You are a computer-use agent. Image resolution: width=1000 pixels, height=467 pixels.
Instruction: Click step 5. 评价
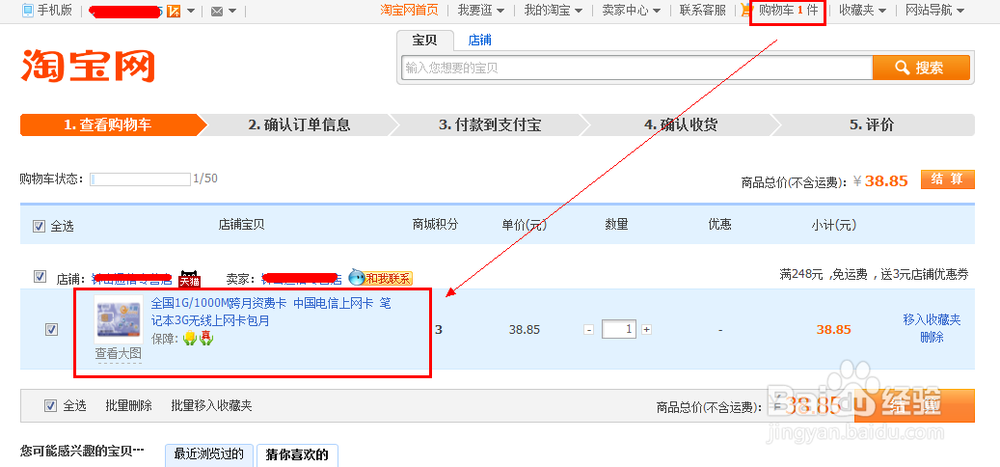tap(872, 125)
